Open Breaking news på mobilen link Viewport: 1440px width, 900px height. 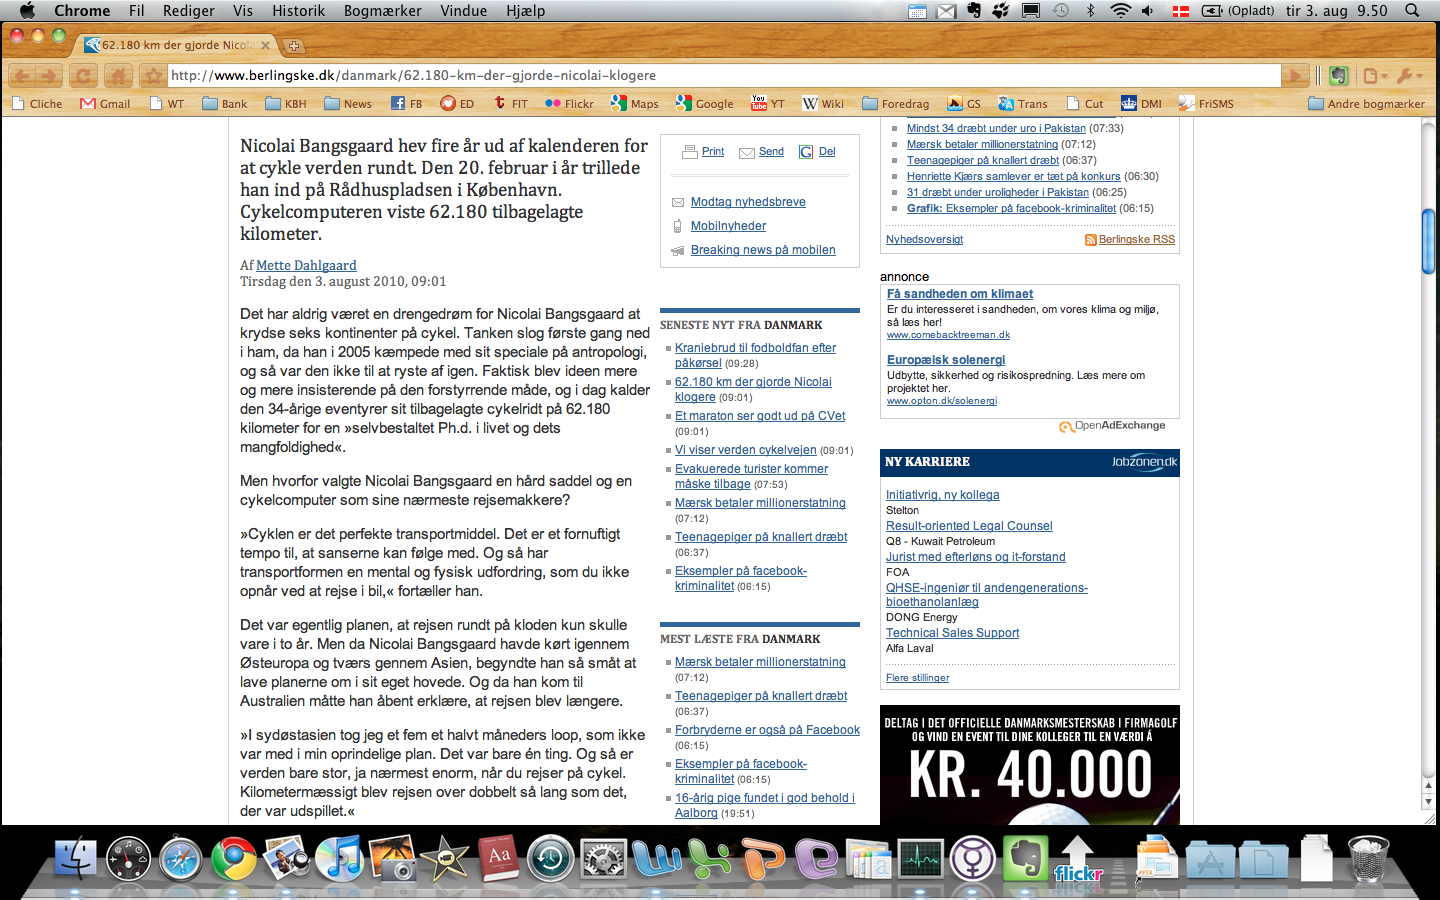coord(763,250)
